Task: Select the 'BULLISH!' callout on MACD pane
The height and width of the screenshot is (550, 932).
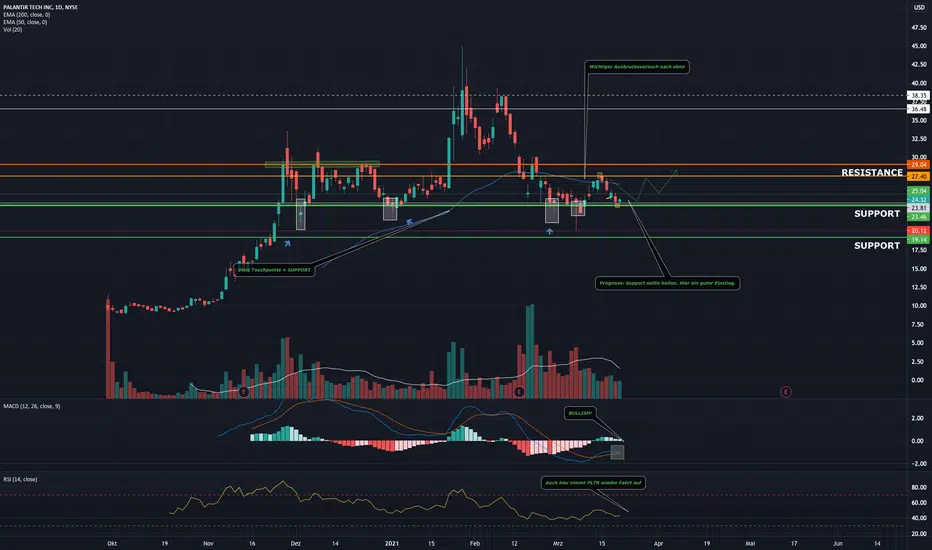Action: click(x=580, y=413)
